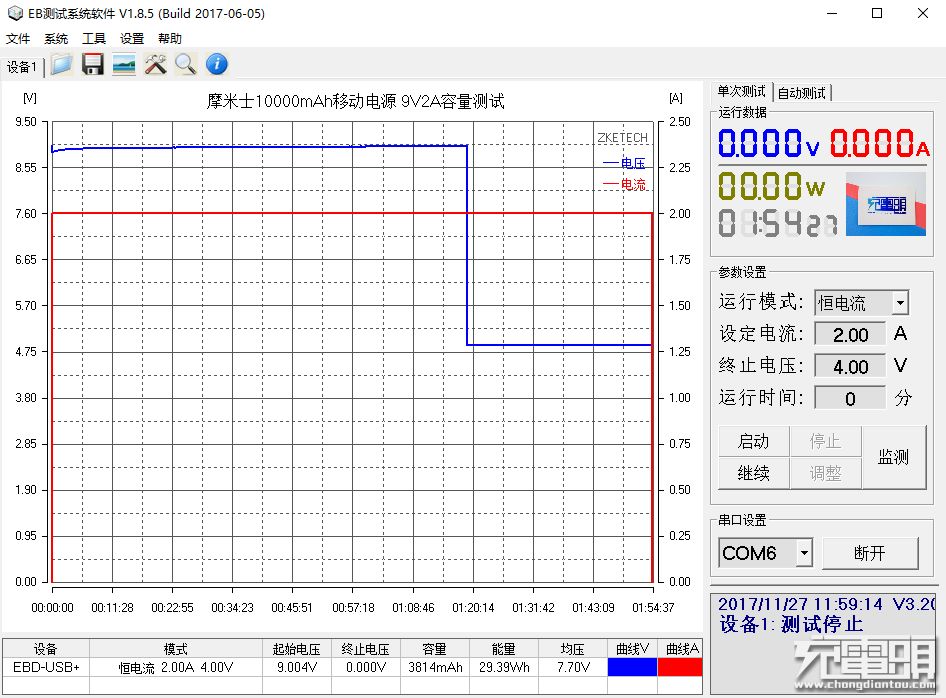Viewport: 946px width, 698px height.
Task: Open the 恒电流 mode combo box
Action: [x=862, y=303]
